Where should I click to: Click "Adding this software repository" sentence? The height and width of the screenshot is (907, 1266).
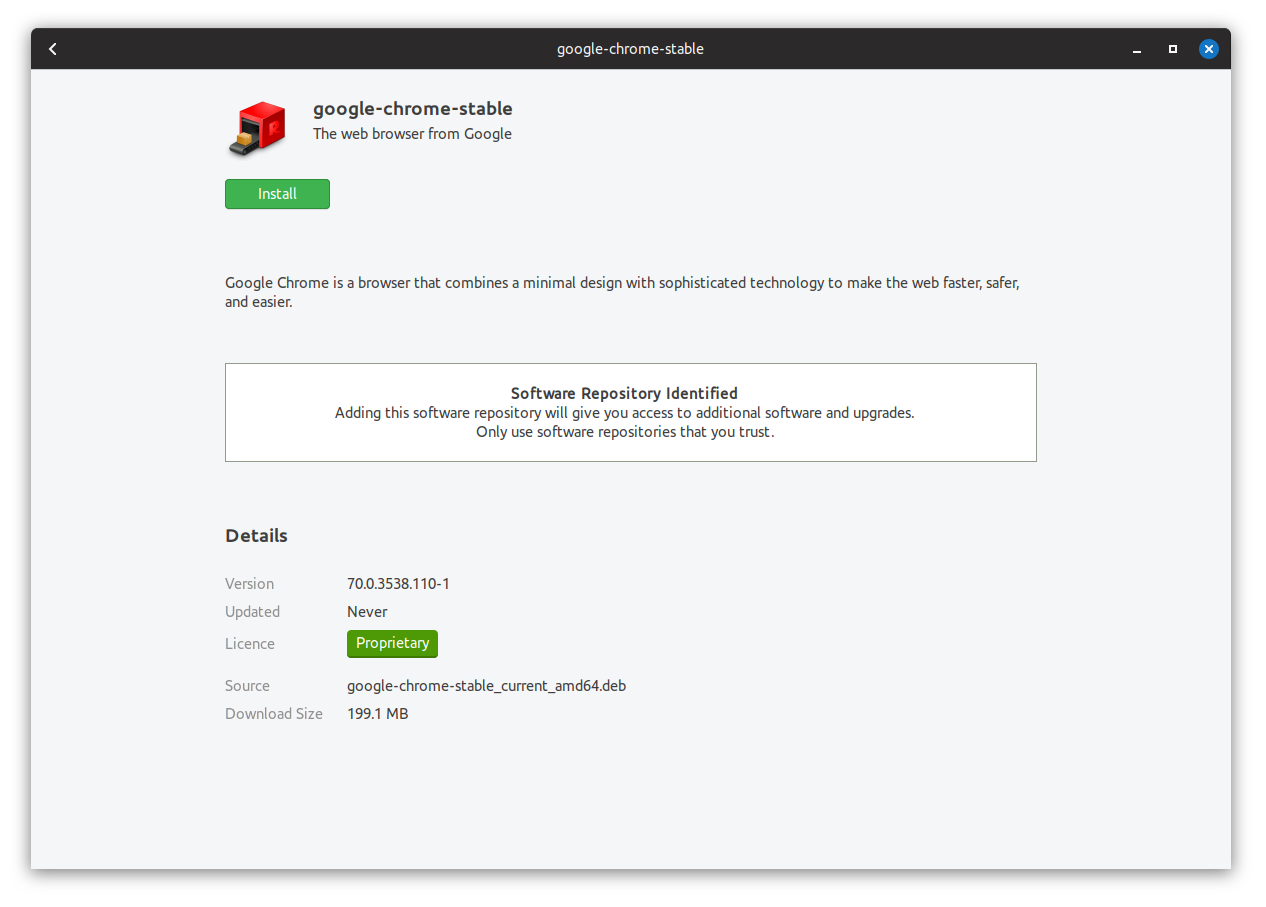click(625, 413)
